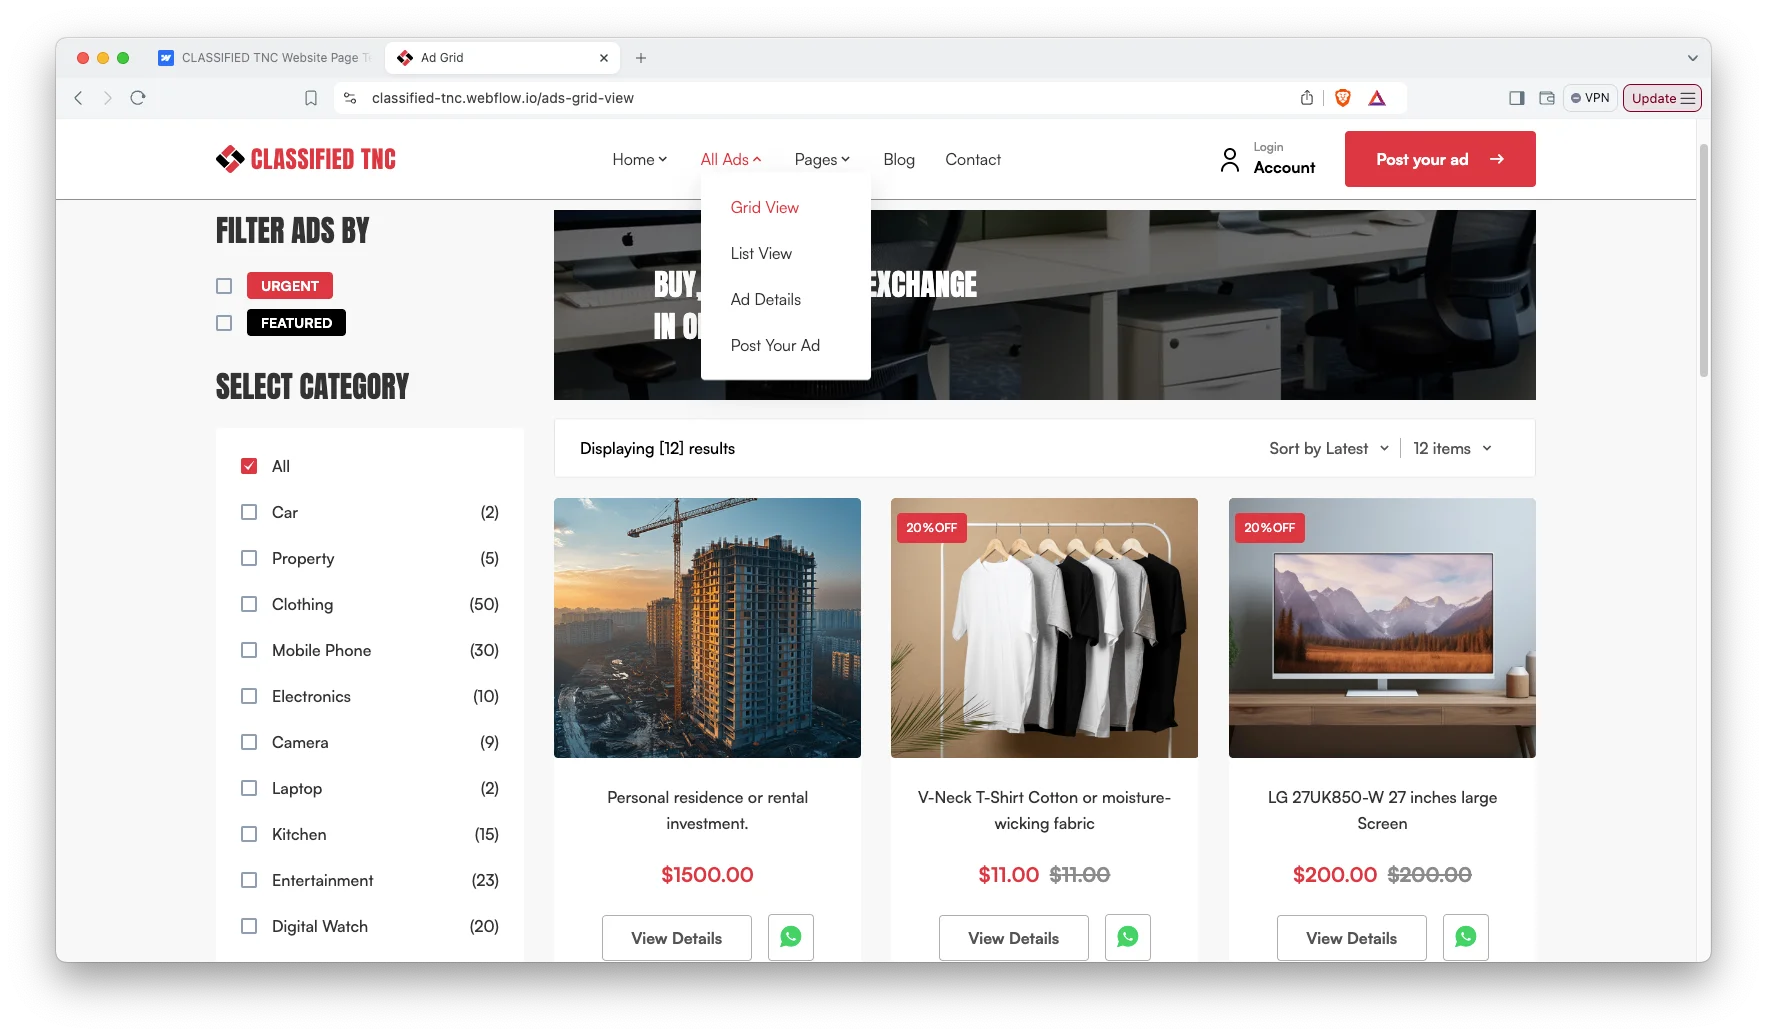
Task: Expand the Sort by Latest dropdown
Action: point(1328,449)
